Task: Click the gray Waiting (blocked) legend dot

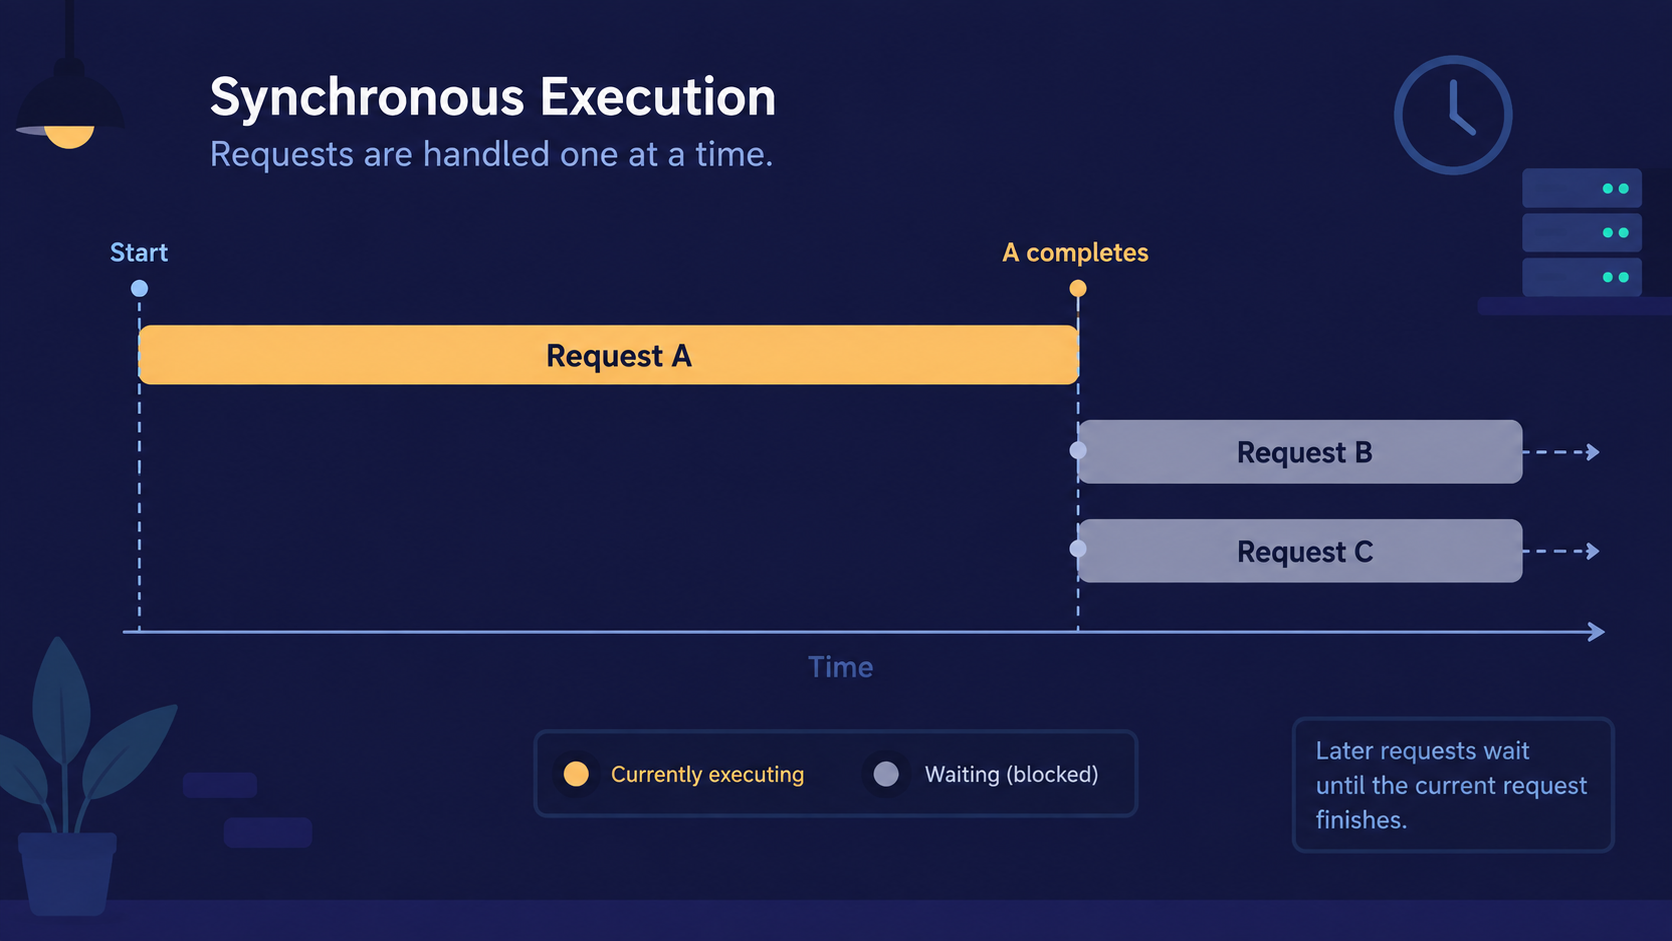Action: click(x=886, y=774)
